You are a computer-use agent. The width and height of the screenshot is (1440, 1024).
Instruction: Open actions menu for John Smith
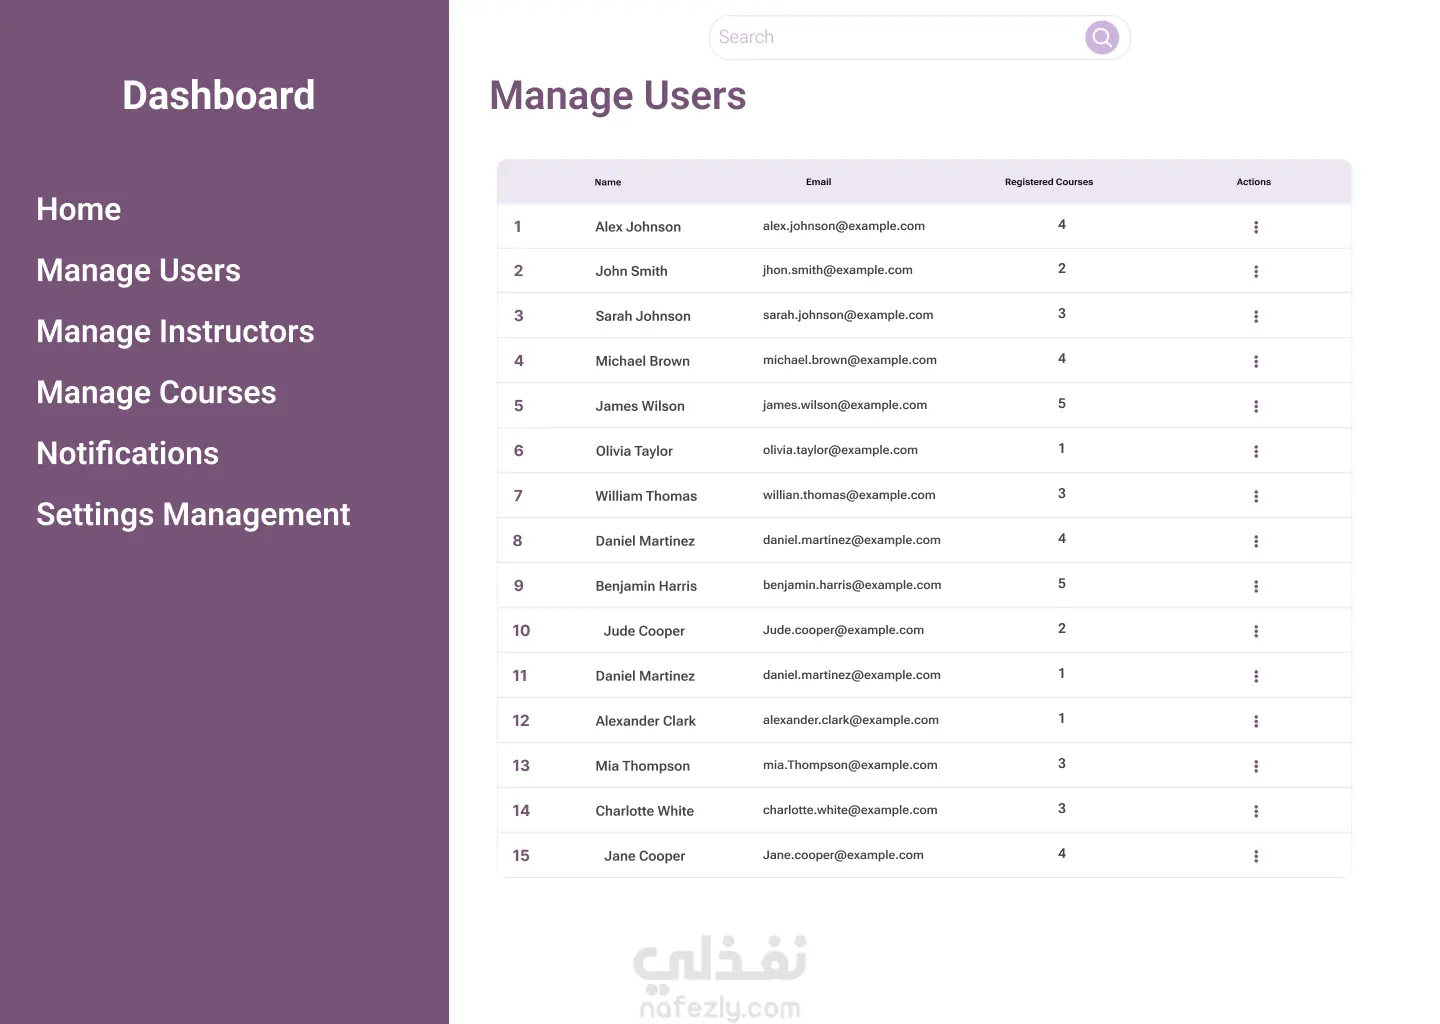tap(1256, 272)
